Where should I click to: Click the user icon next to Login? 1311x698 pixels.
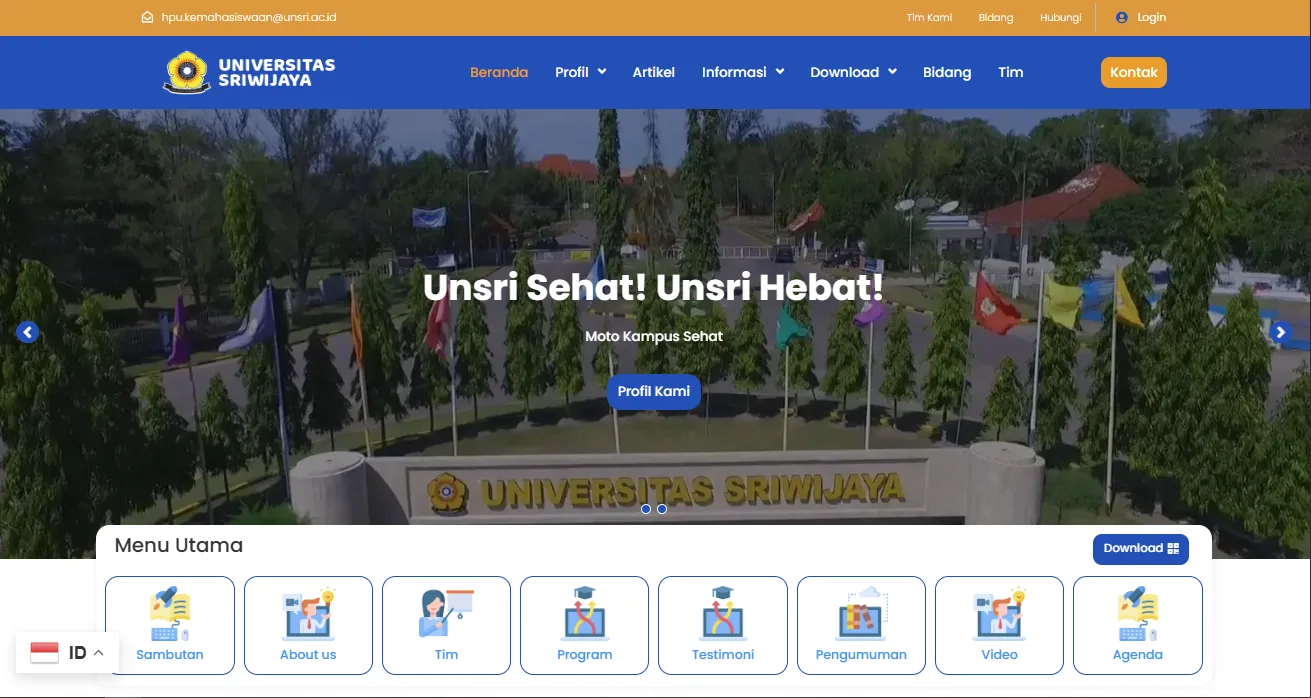click(x=1121, y=17)
